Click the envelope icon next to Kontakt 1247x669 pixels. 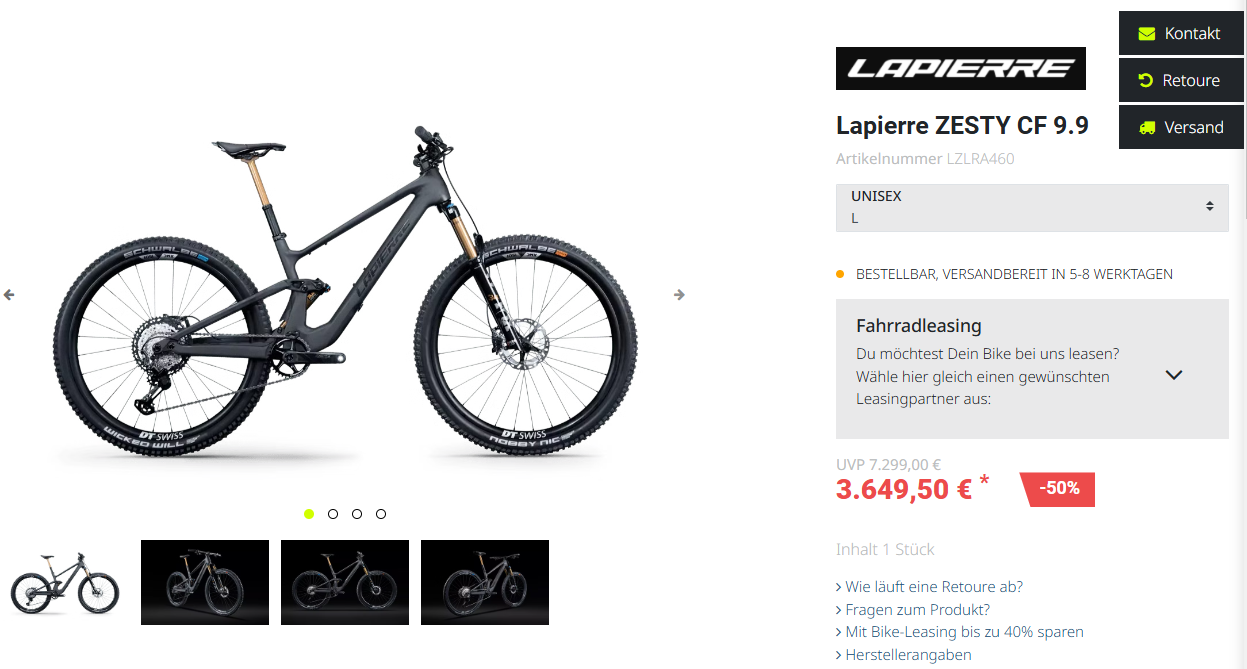tap(1146, 34)
